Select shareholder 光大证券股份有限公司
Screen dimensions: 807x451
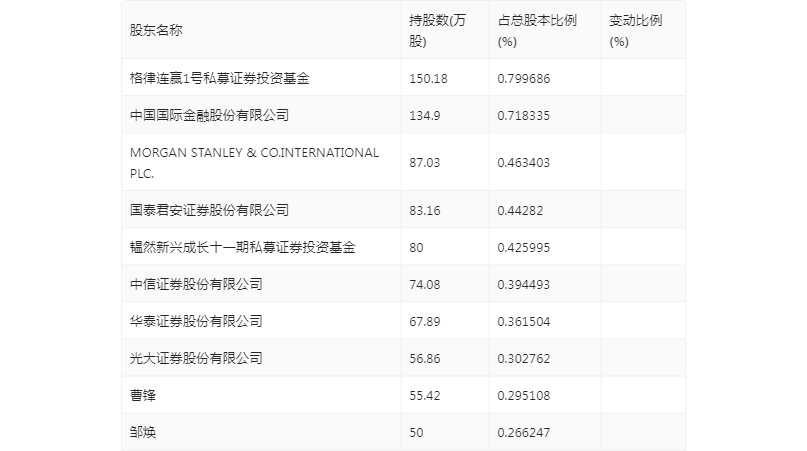(x=196, y=358)
